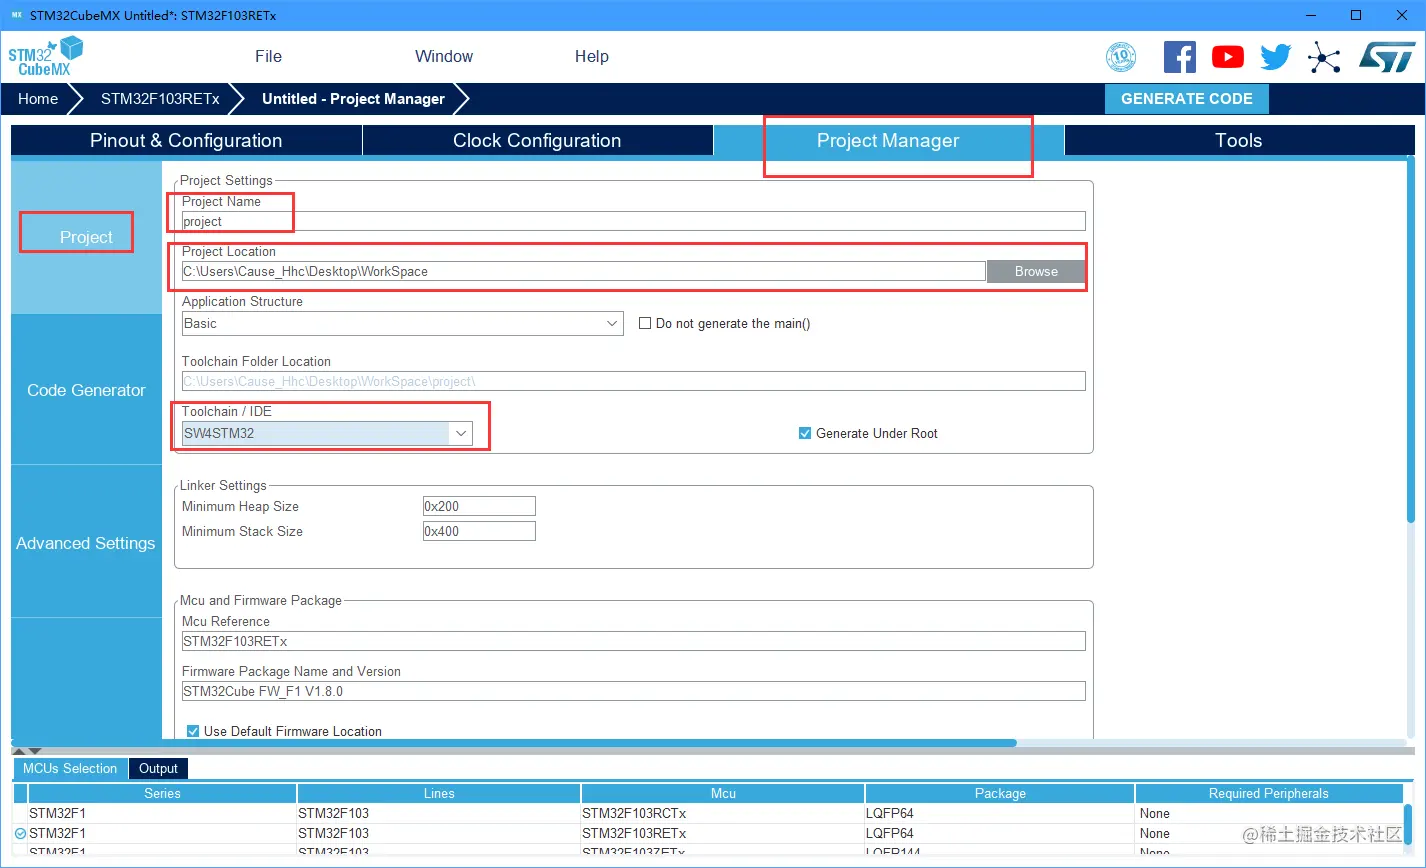Sort by Series column header
The image size is (1426, 868).
162,793
